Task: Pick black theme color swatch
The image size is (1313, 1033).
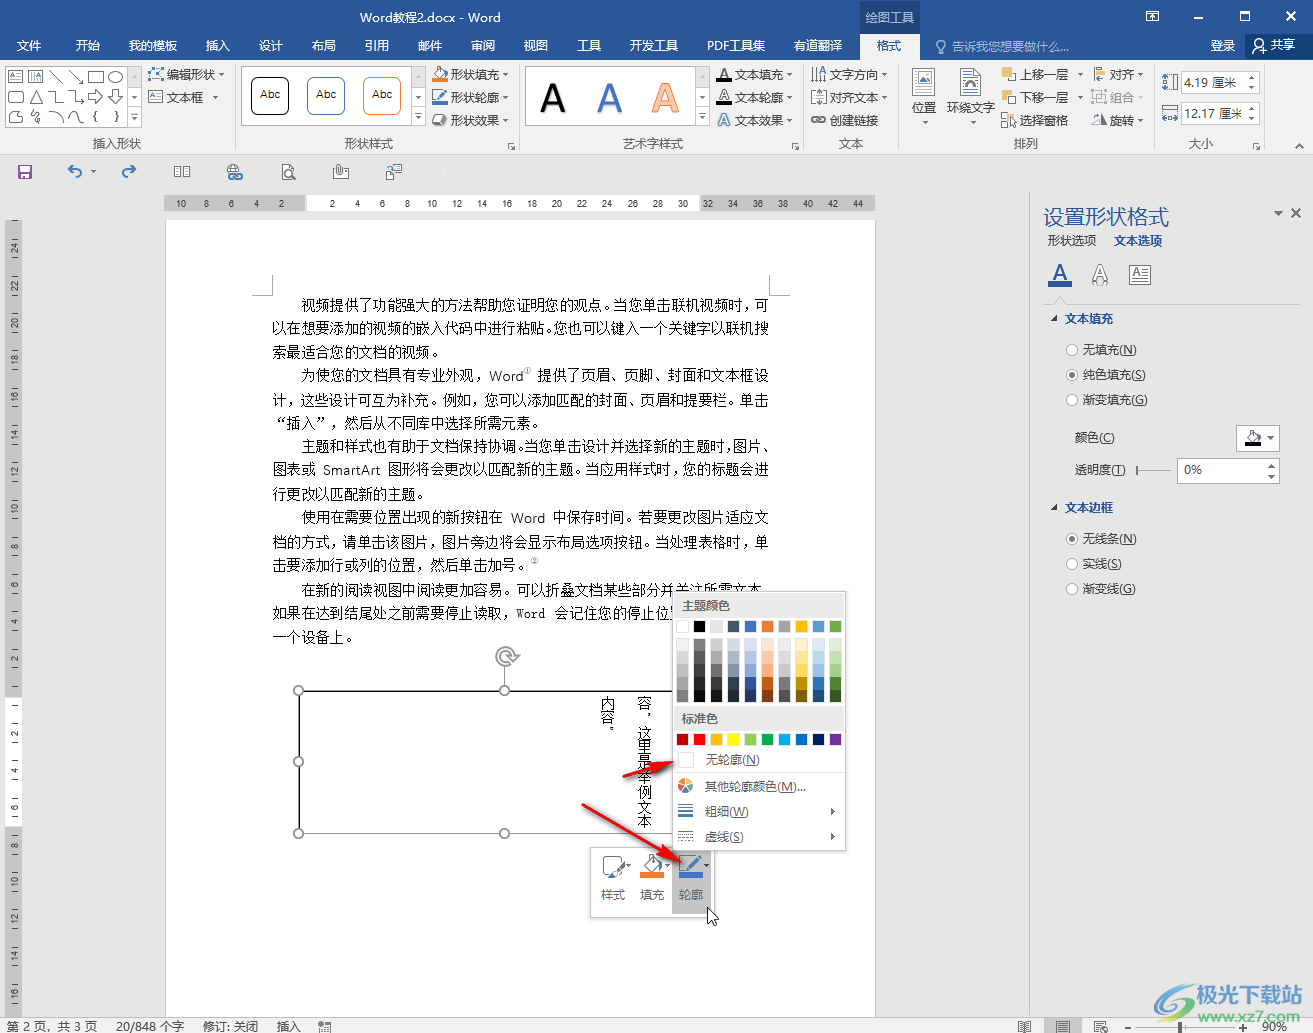Action: pos(699,627)
